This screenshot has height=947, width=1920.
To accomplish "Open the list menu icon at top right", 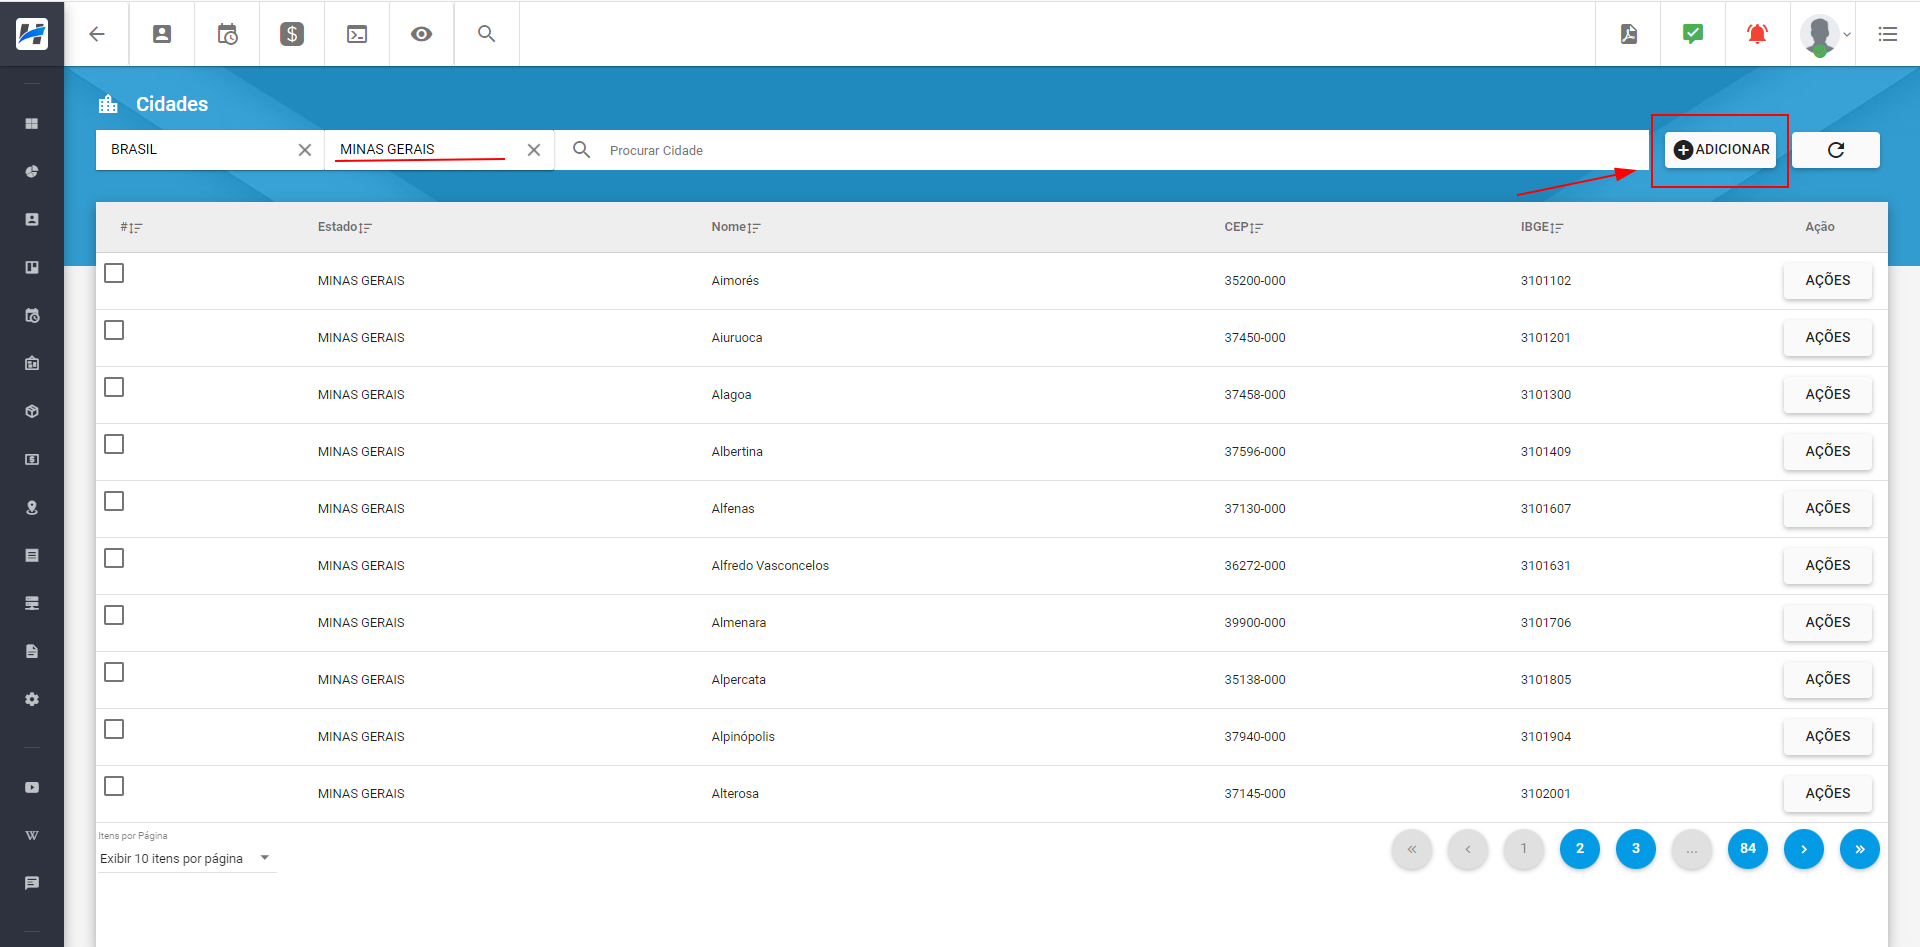I will pyautogui.click(x=1888, y=34).
